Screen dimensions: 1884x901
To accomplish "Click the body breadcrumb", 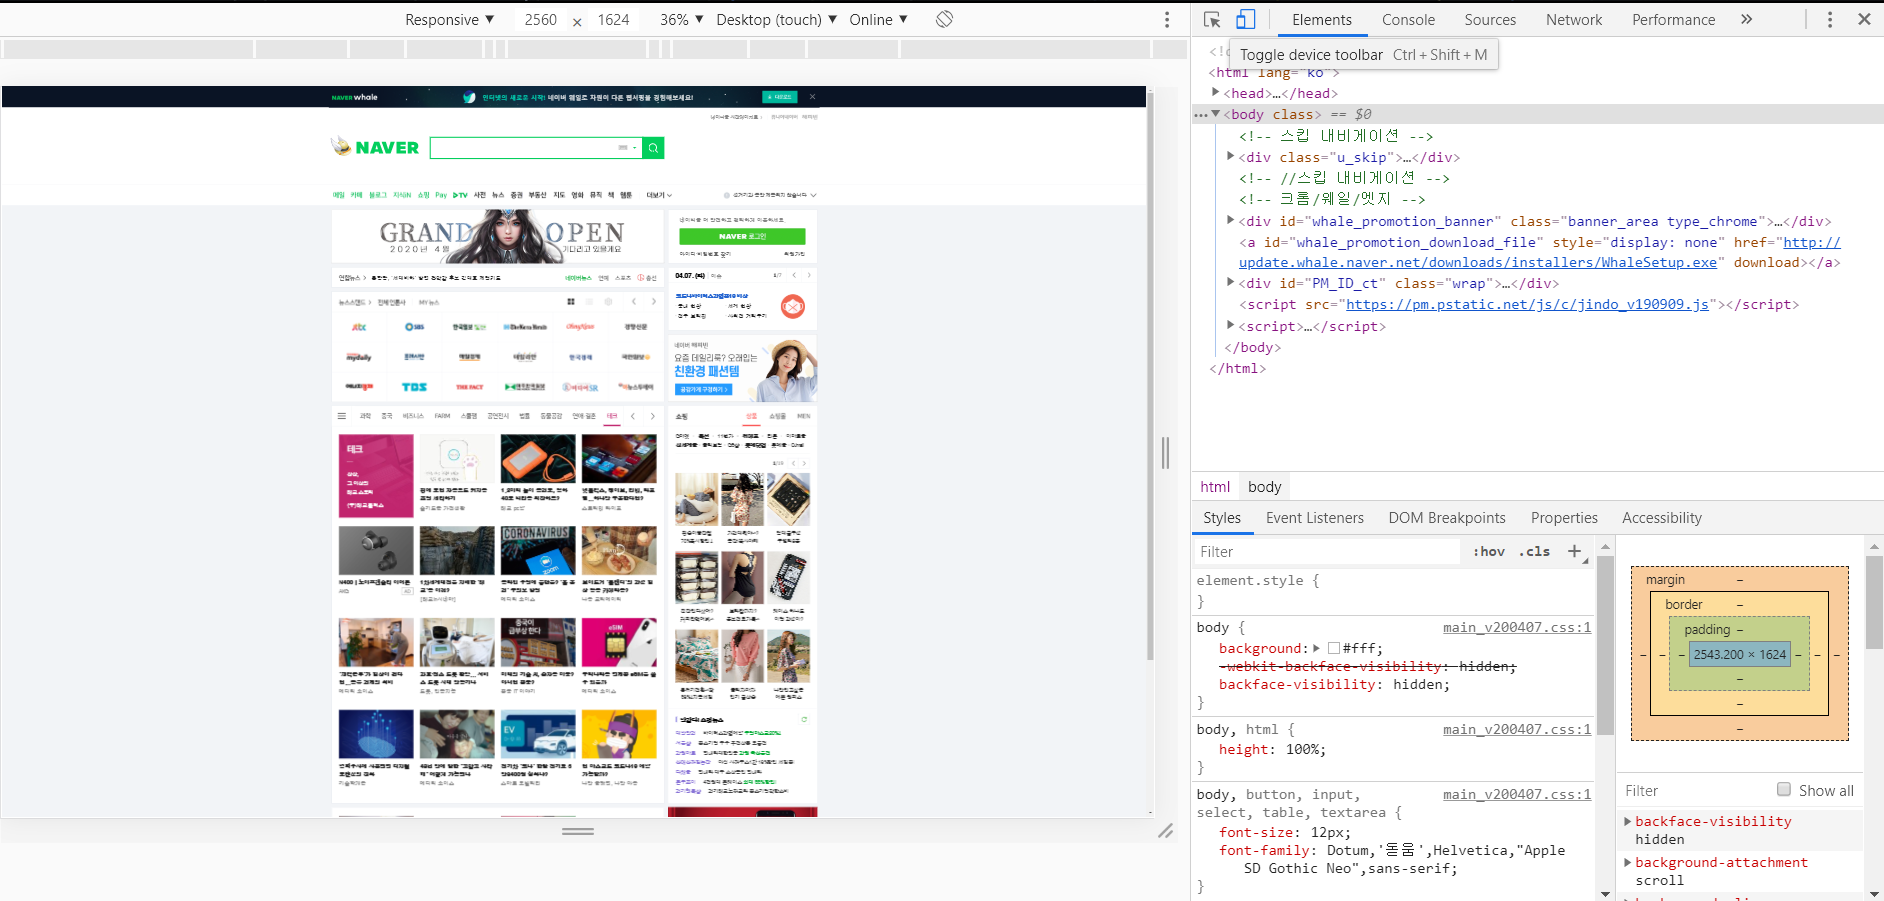I will [1264, 487].
